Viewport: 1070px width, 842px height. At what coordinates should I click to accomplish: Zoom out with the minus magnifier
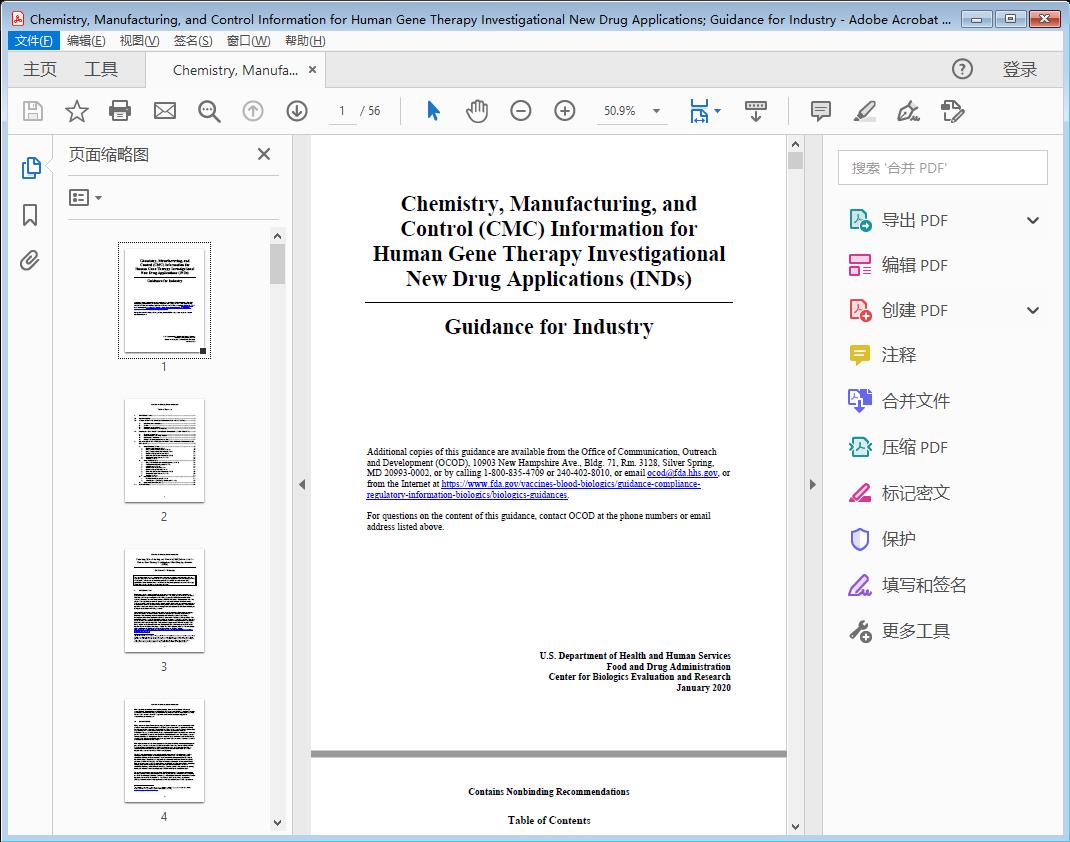point(521,111)
